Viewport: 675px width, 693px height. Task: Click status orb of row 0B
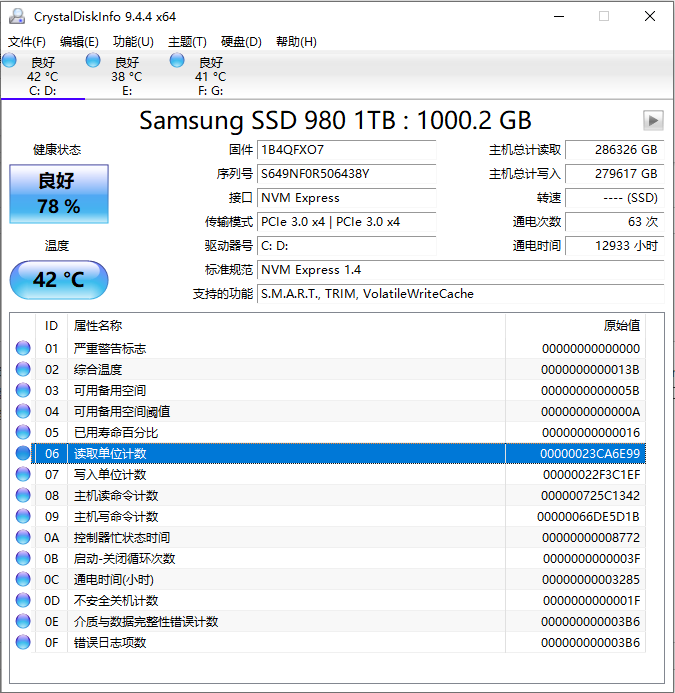pyautogui.click(x=23, y=558)
